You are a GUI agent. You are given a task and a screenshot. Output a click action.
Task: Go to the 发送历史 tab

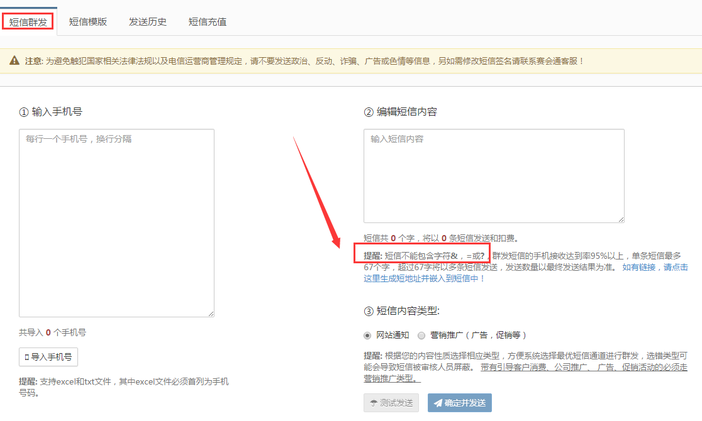click(148, 21)
